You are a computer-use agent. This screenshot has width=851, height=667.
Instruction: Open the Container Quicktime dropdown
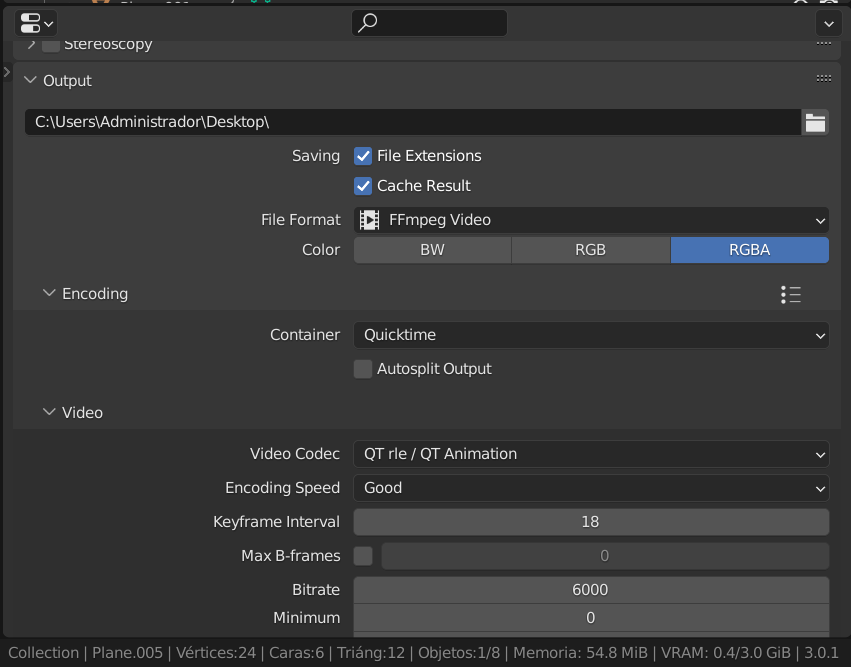point(591,335)
